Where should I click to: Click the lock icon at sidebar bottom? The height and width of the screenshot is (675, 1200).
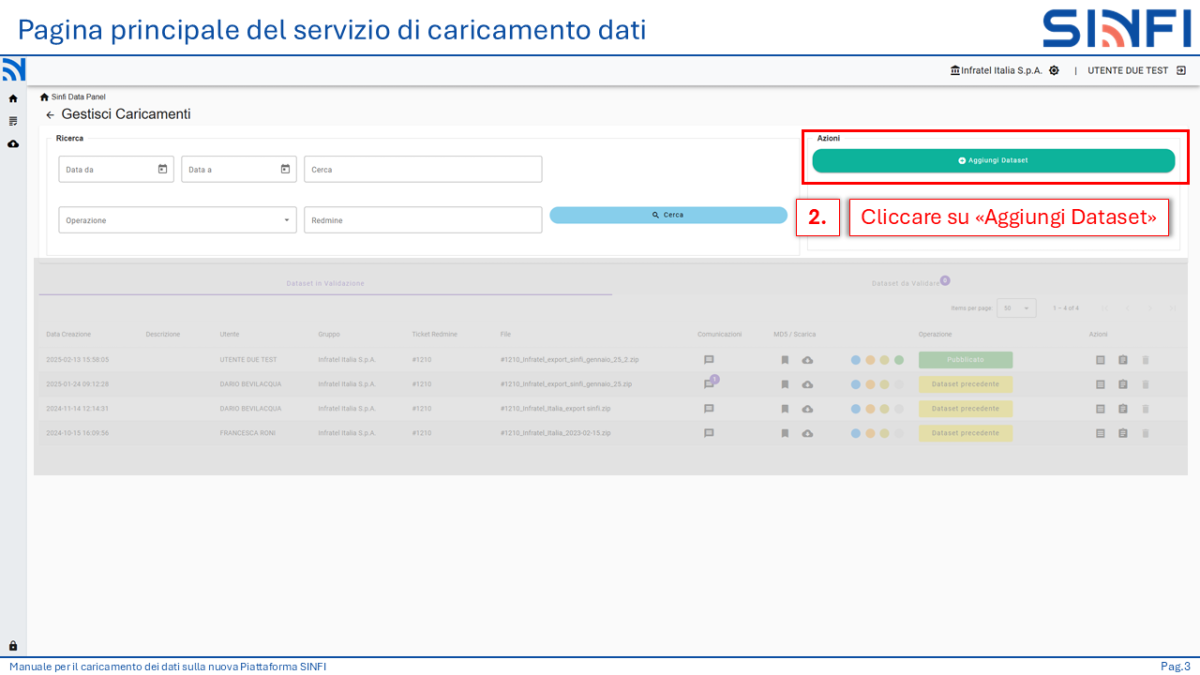coord(11,646)
